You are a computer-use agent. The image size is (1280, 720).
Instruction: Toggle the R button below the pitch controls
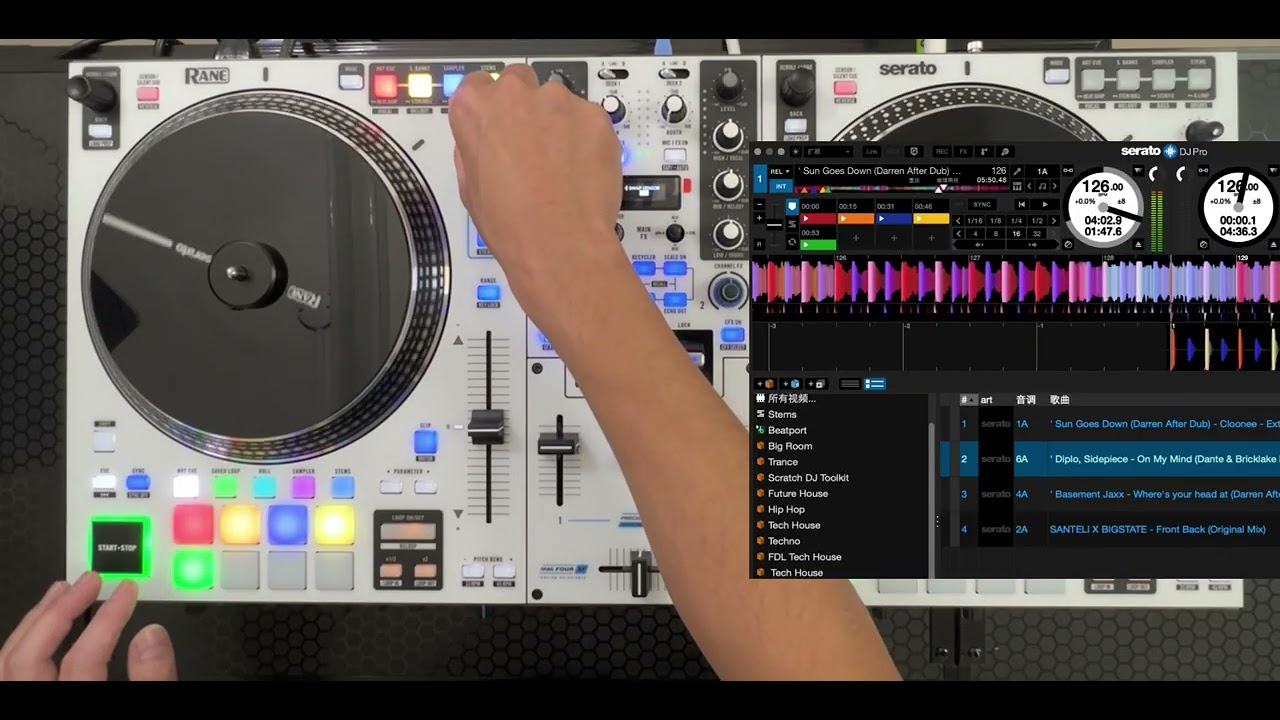(x=759, y=244)
